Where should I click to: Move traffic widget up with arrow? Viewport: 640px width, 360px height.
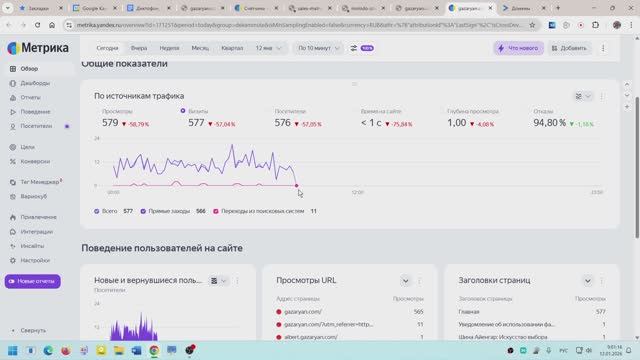[627, 84]
